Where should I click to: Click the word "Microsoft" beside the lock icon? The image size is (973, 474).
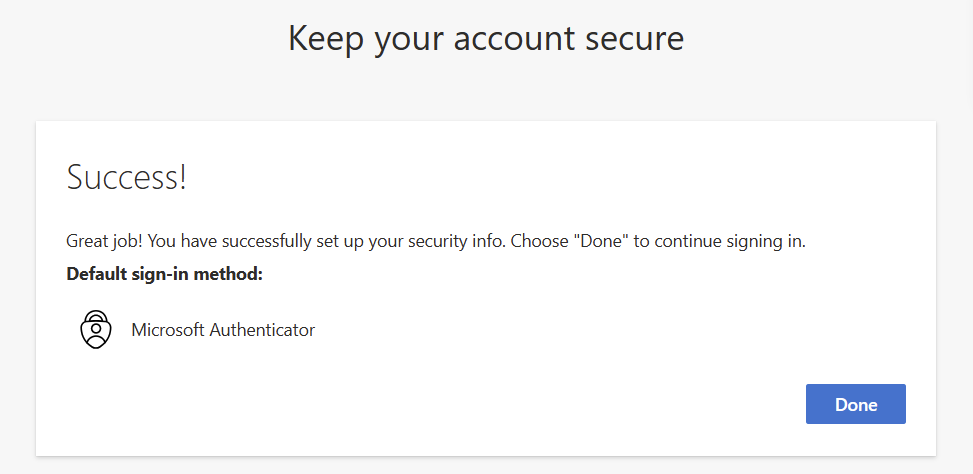(x=168, y=330)
